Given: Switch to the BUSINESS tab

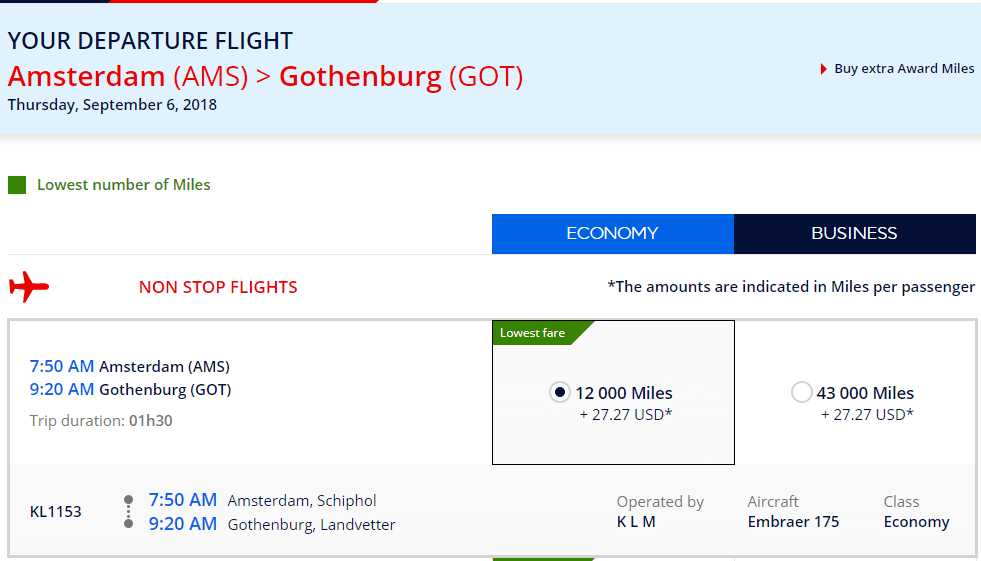Looking at the screenshot, I should (855, 234).
